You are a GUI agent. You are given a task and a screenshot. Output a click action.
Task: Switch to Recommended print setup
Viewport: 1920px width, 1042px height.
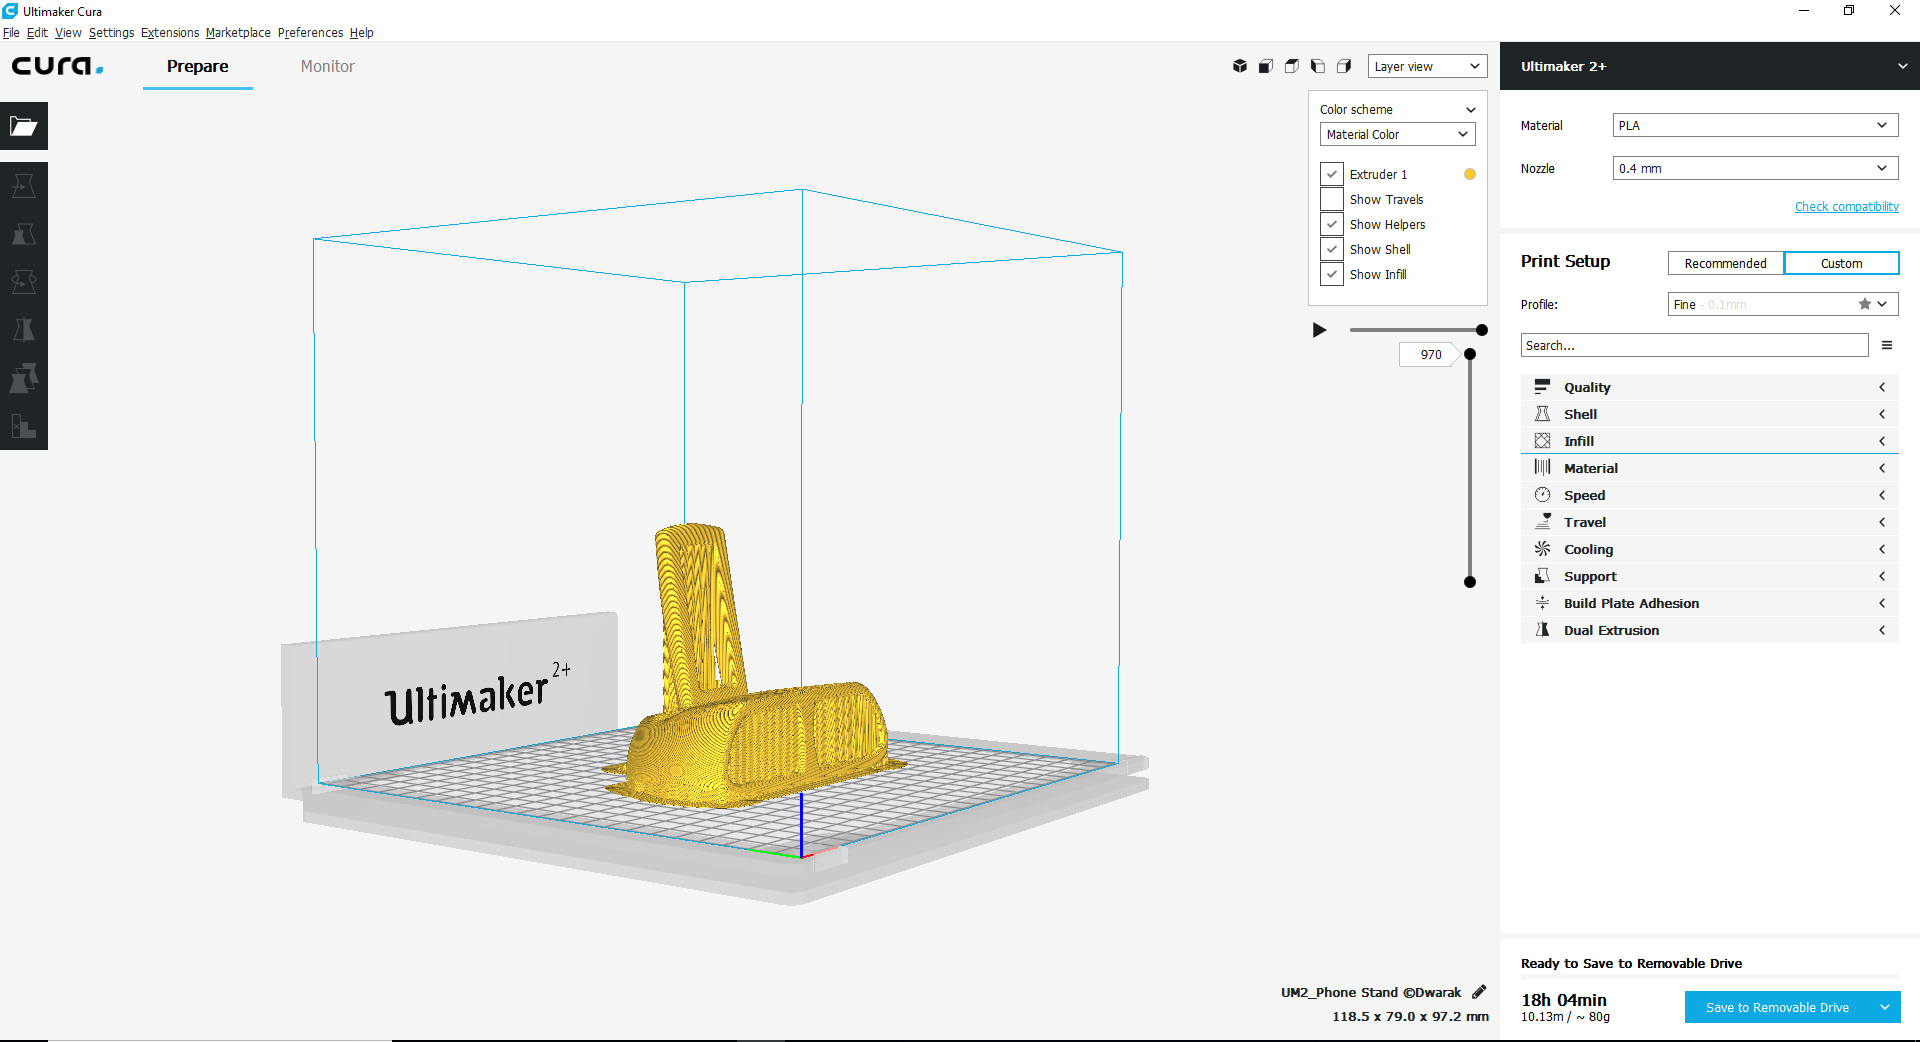point(1726,263)
